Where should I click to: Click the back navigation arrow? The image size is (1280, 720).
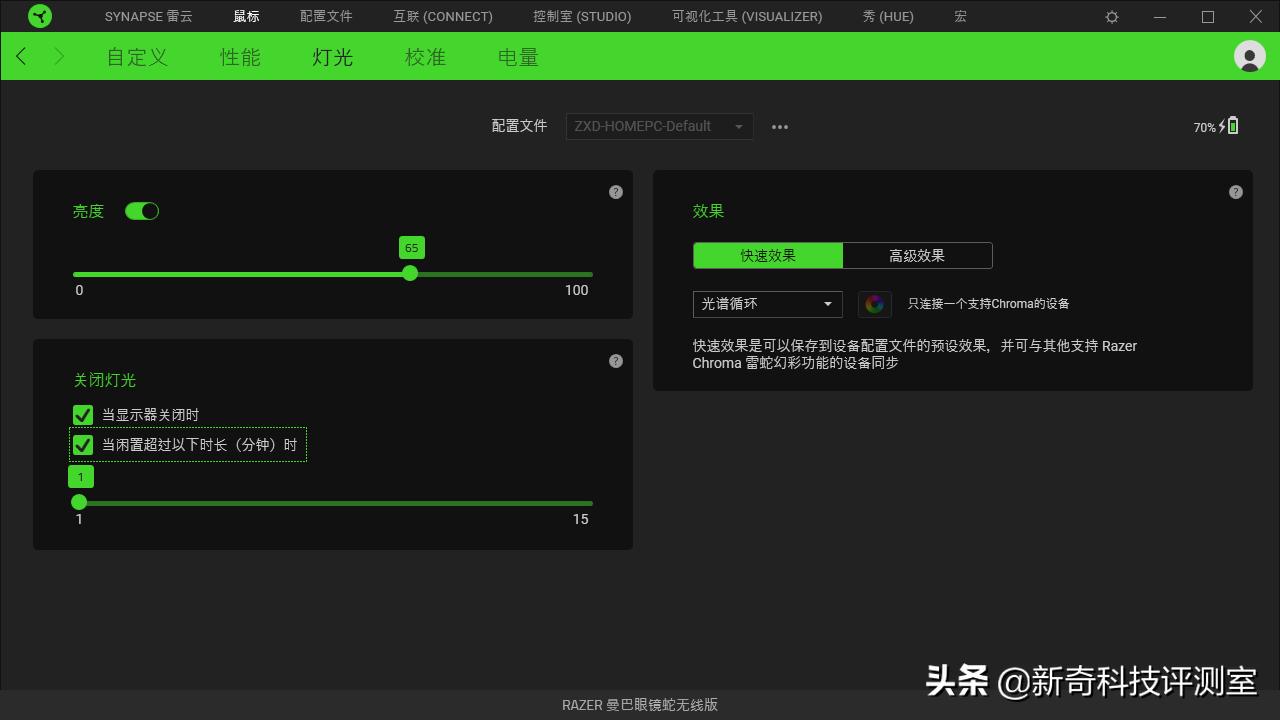tap(21, 56)
